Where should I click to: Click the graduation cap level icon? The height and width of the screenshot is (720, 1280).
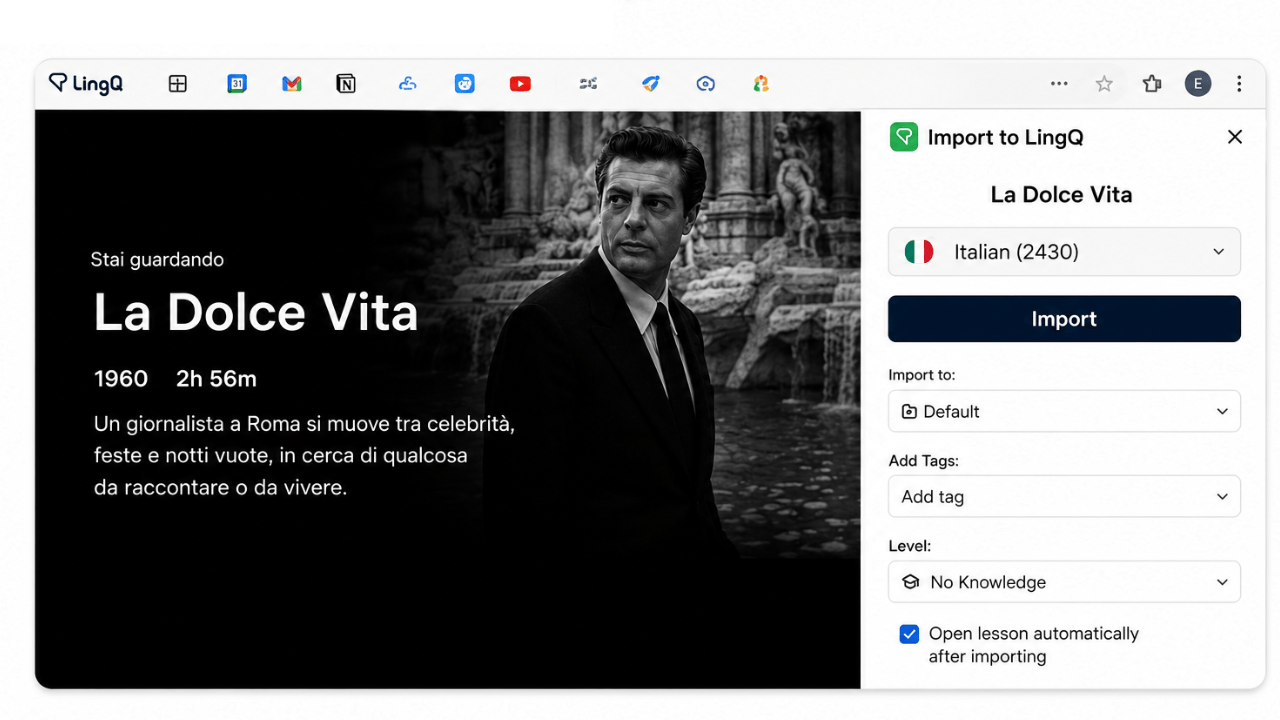pos(910,582)
